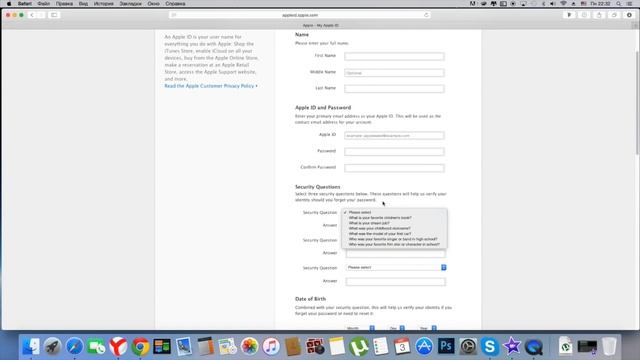Image resolution: width=640 pixels, height=360 pixels.
Task: Open Wi-Fi status menu
Action: pos(563,4)
